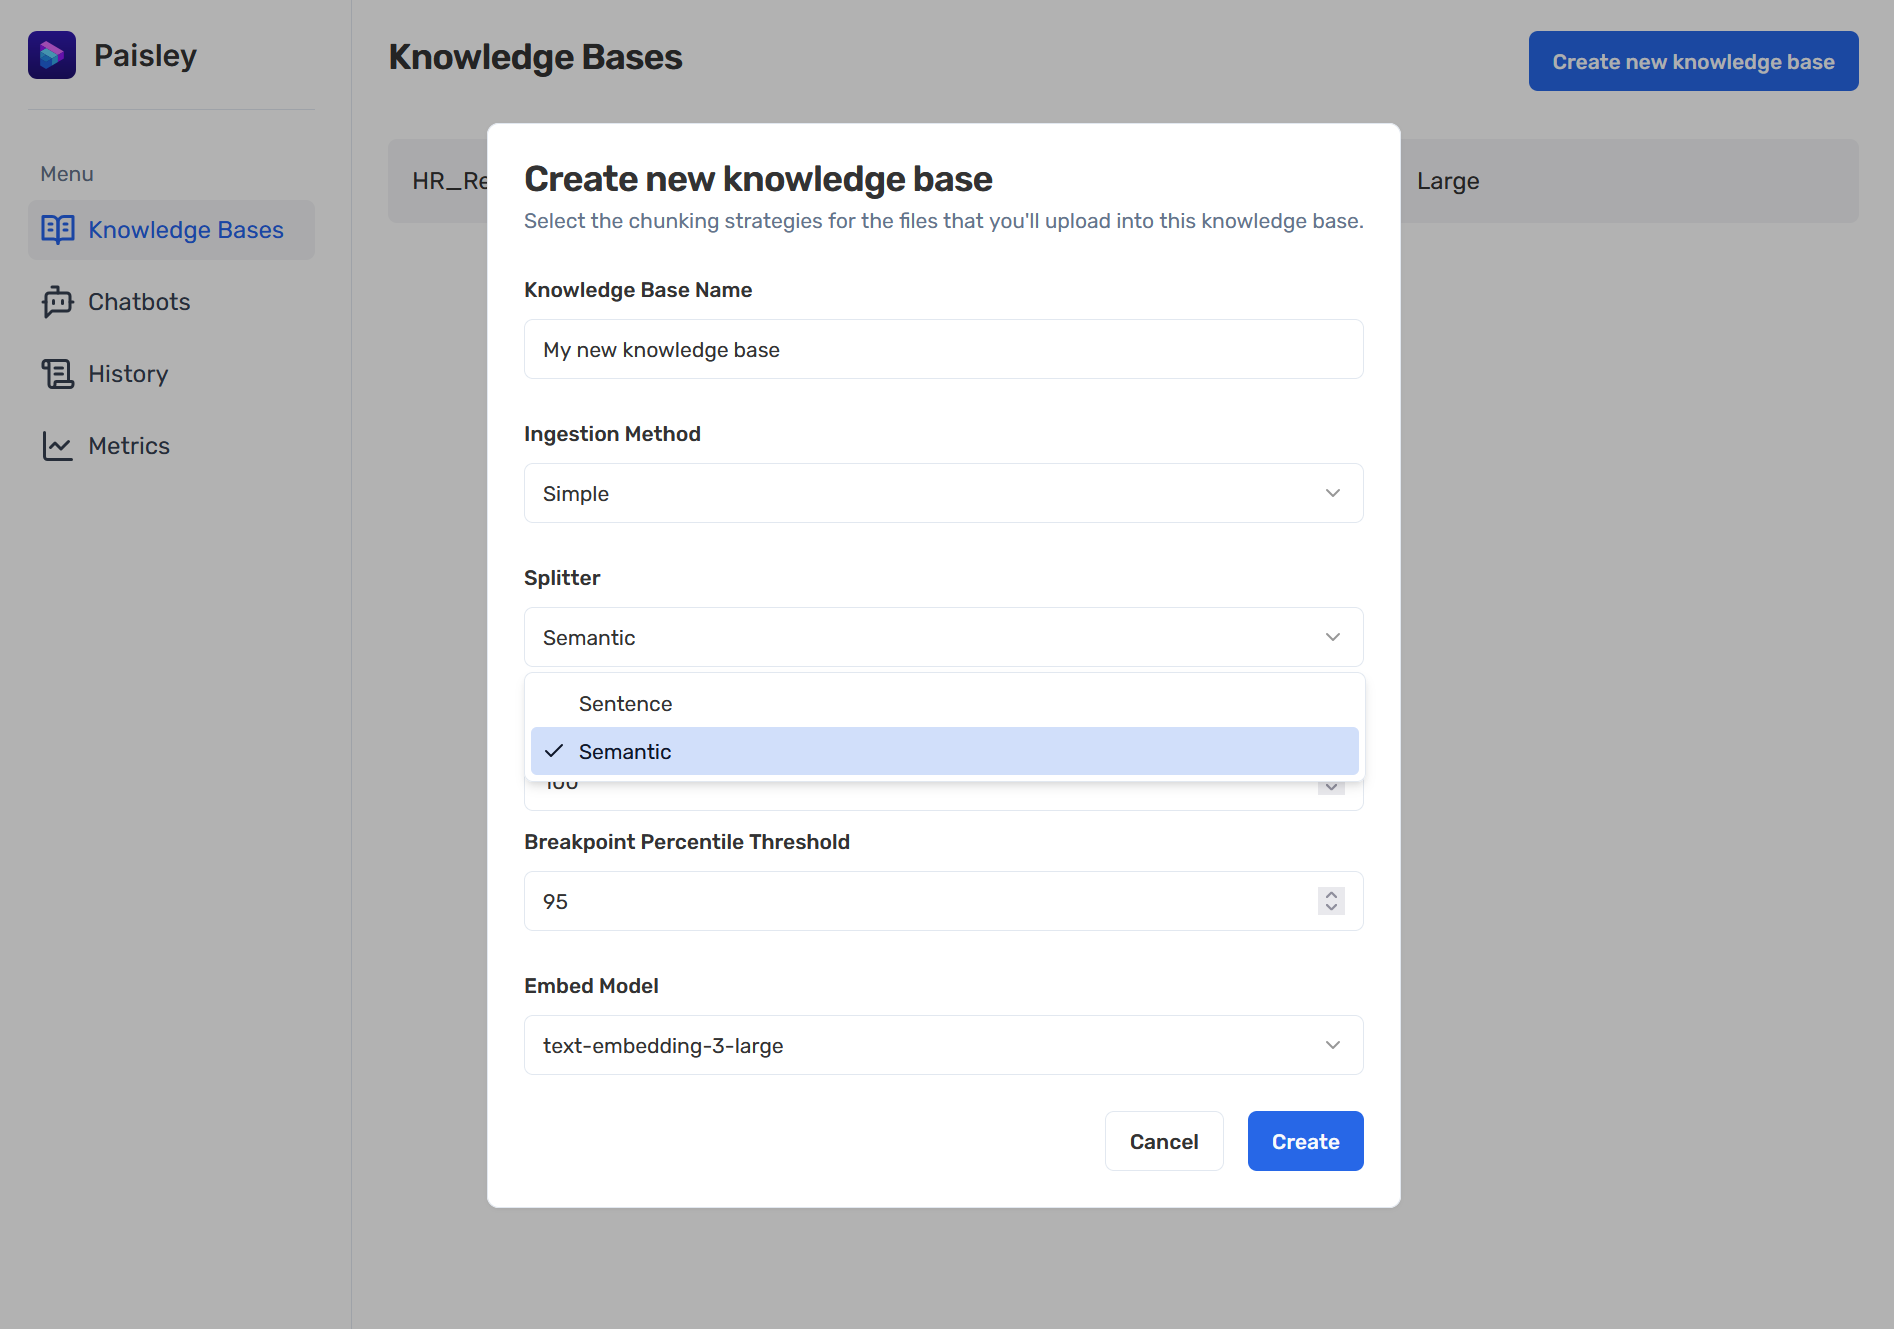Click the Embed Model chevron arrow
The height and width of the screenshot is (1329, 1894).
[1333, 1045]
